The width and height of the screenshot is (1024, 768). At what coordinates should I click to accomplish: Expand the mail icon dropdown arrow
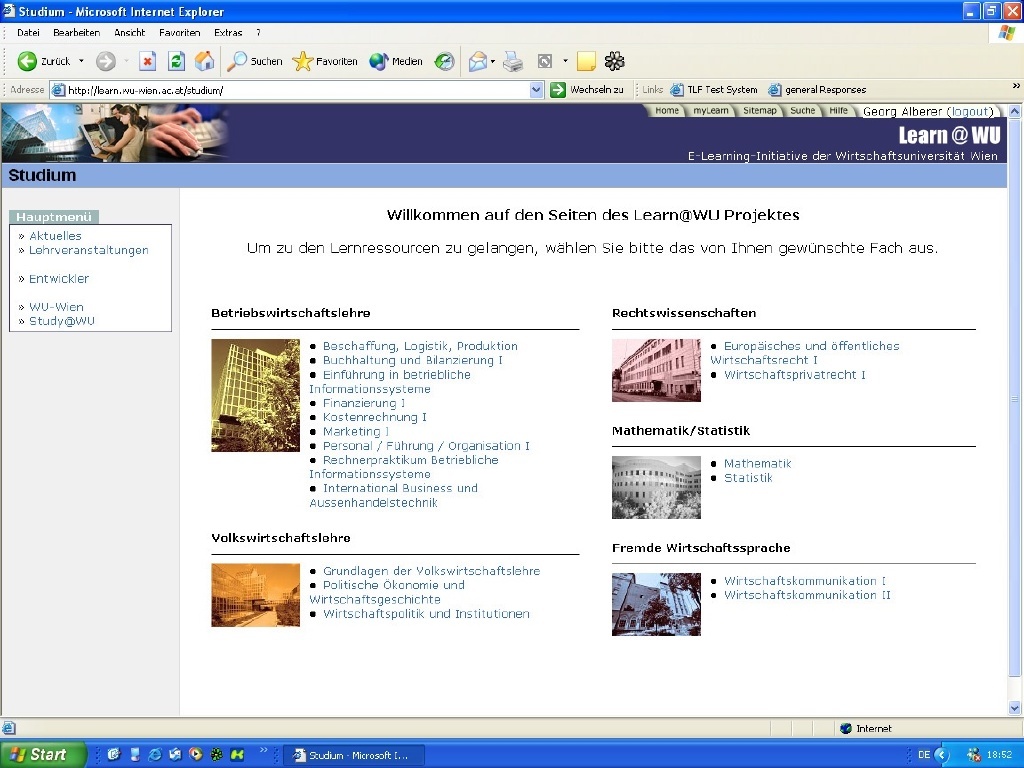click(493, 61)
